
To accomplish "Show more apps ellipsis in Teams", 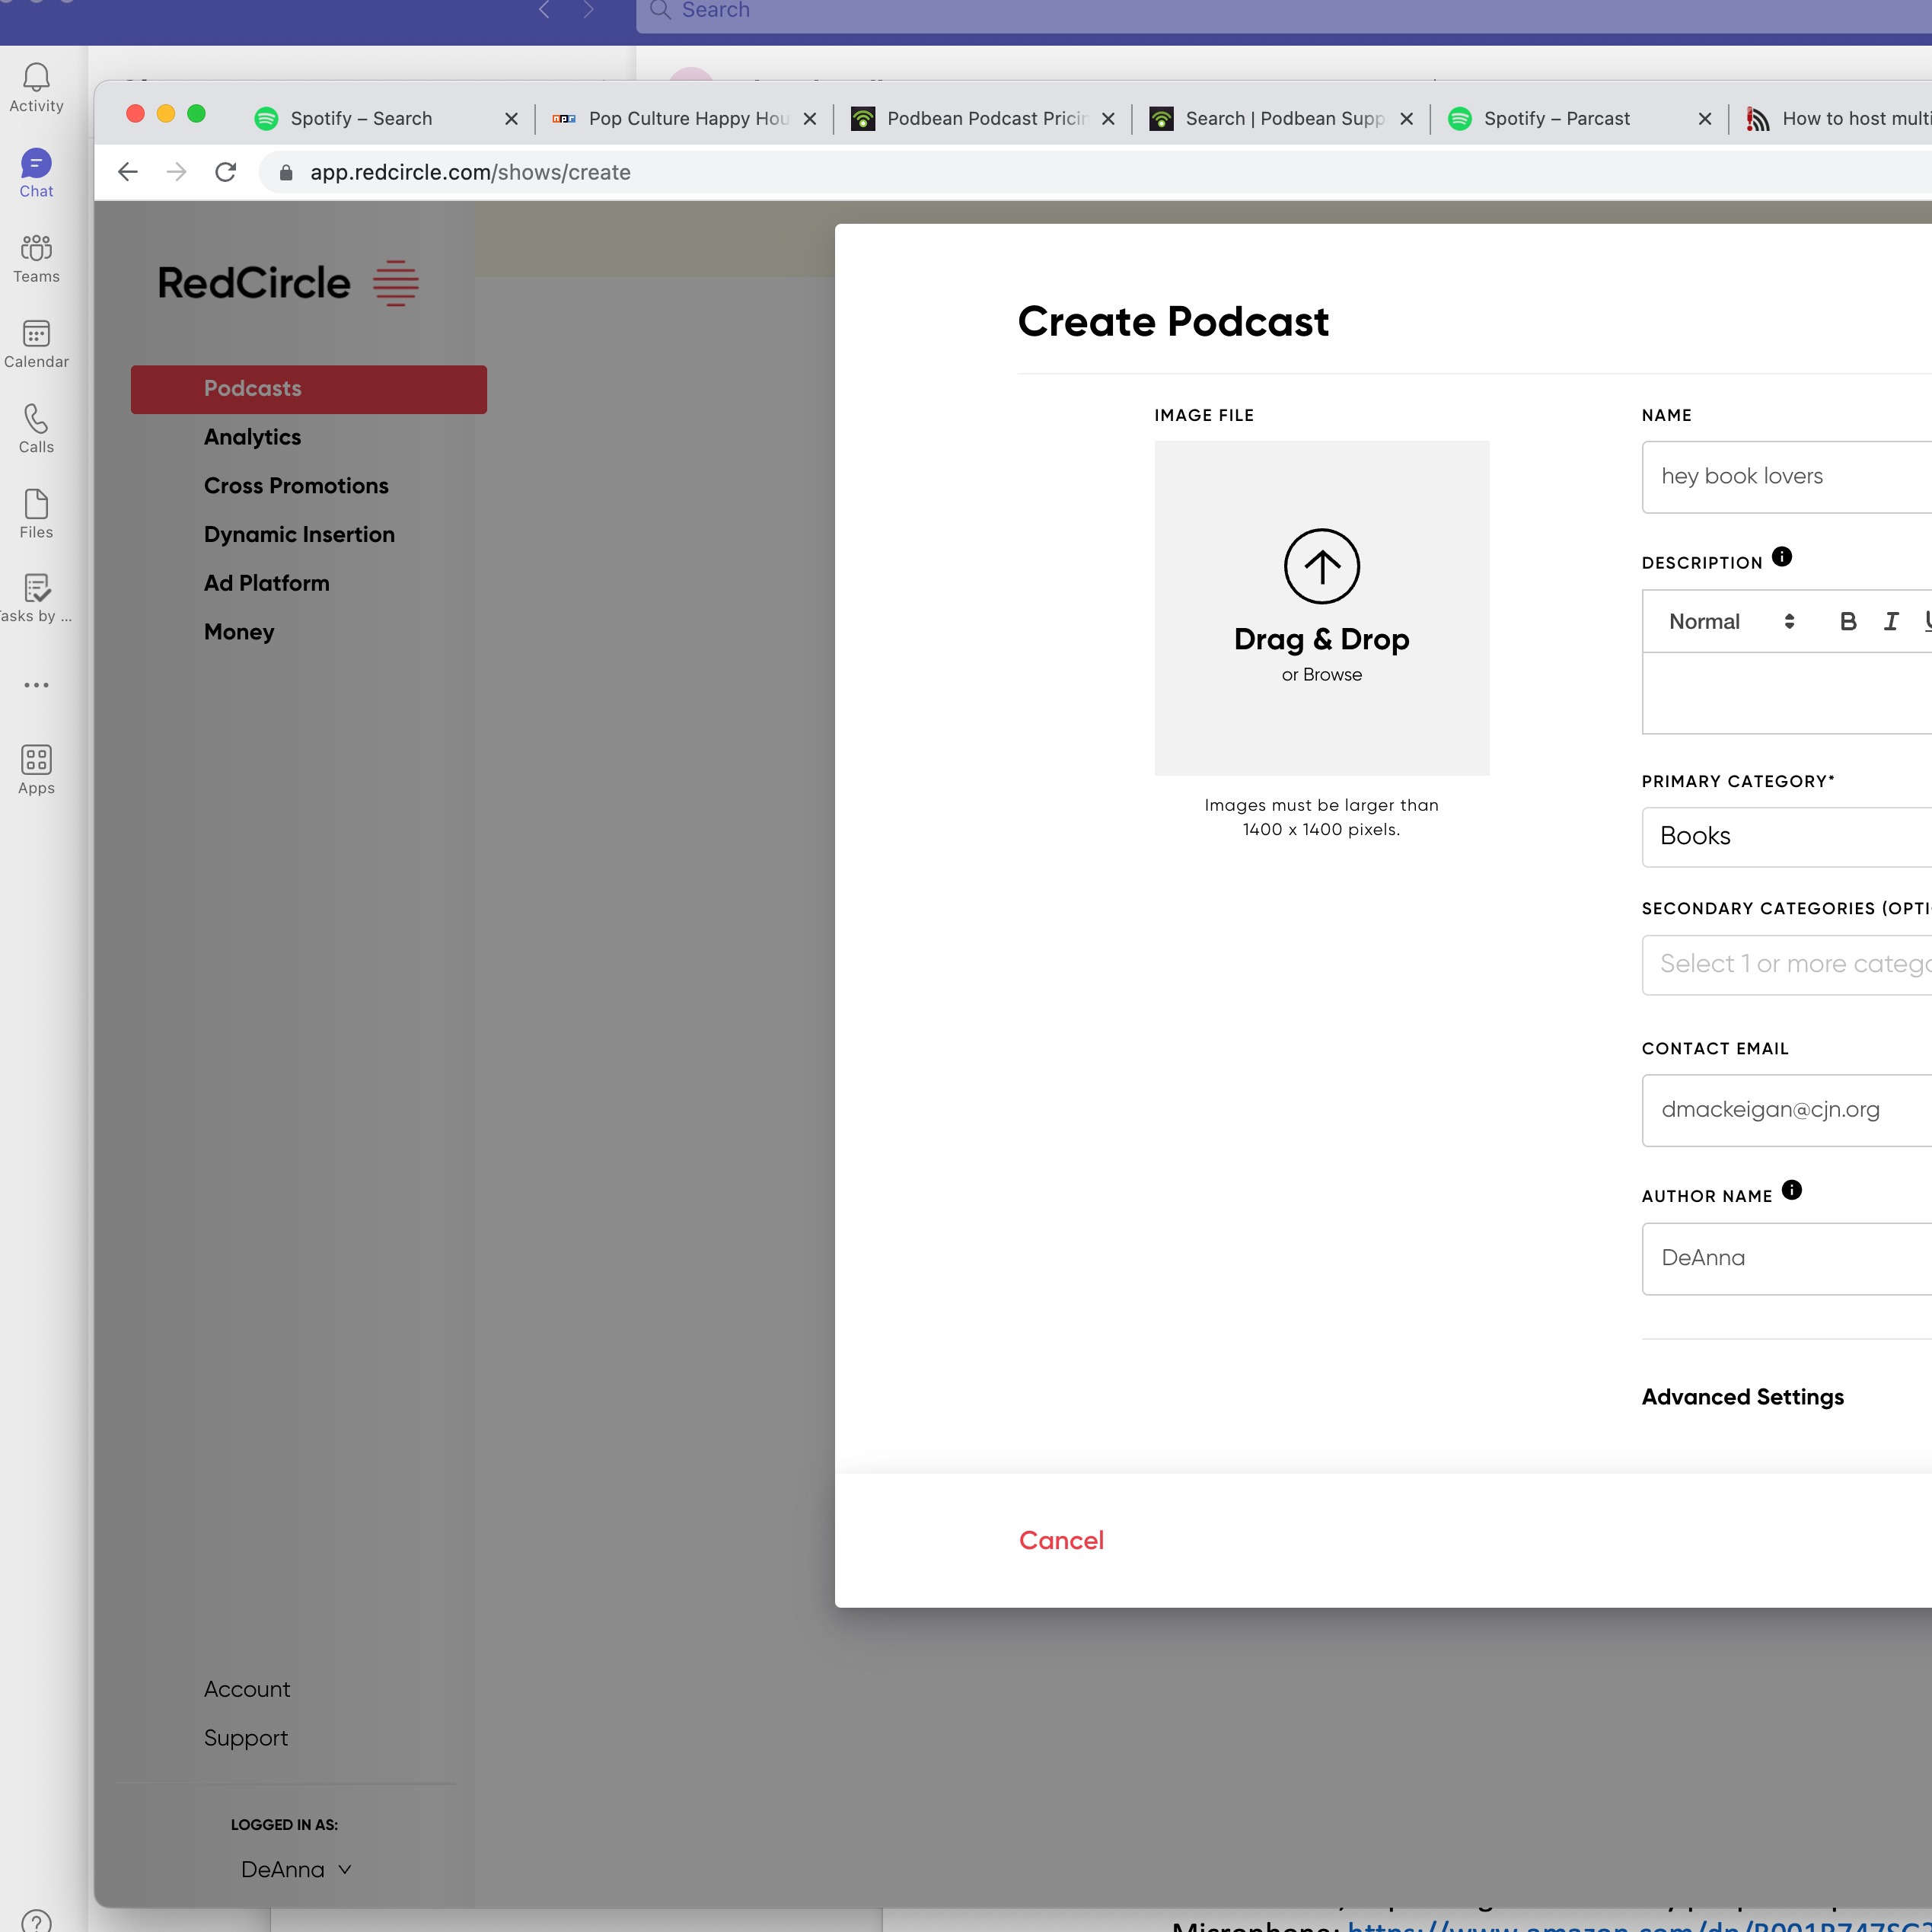I will pos(36,685).
